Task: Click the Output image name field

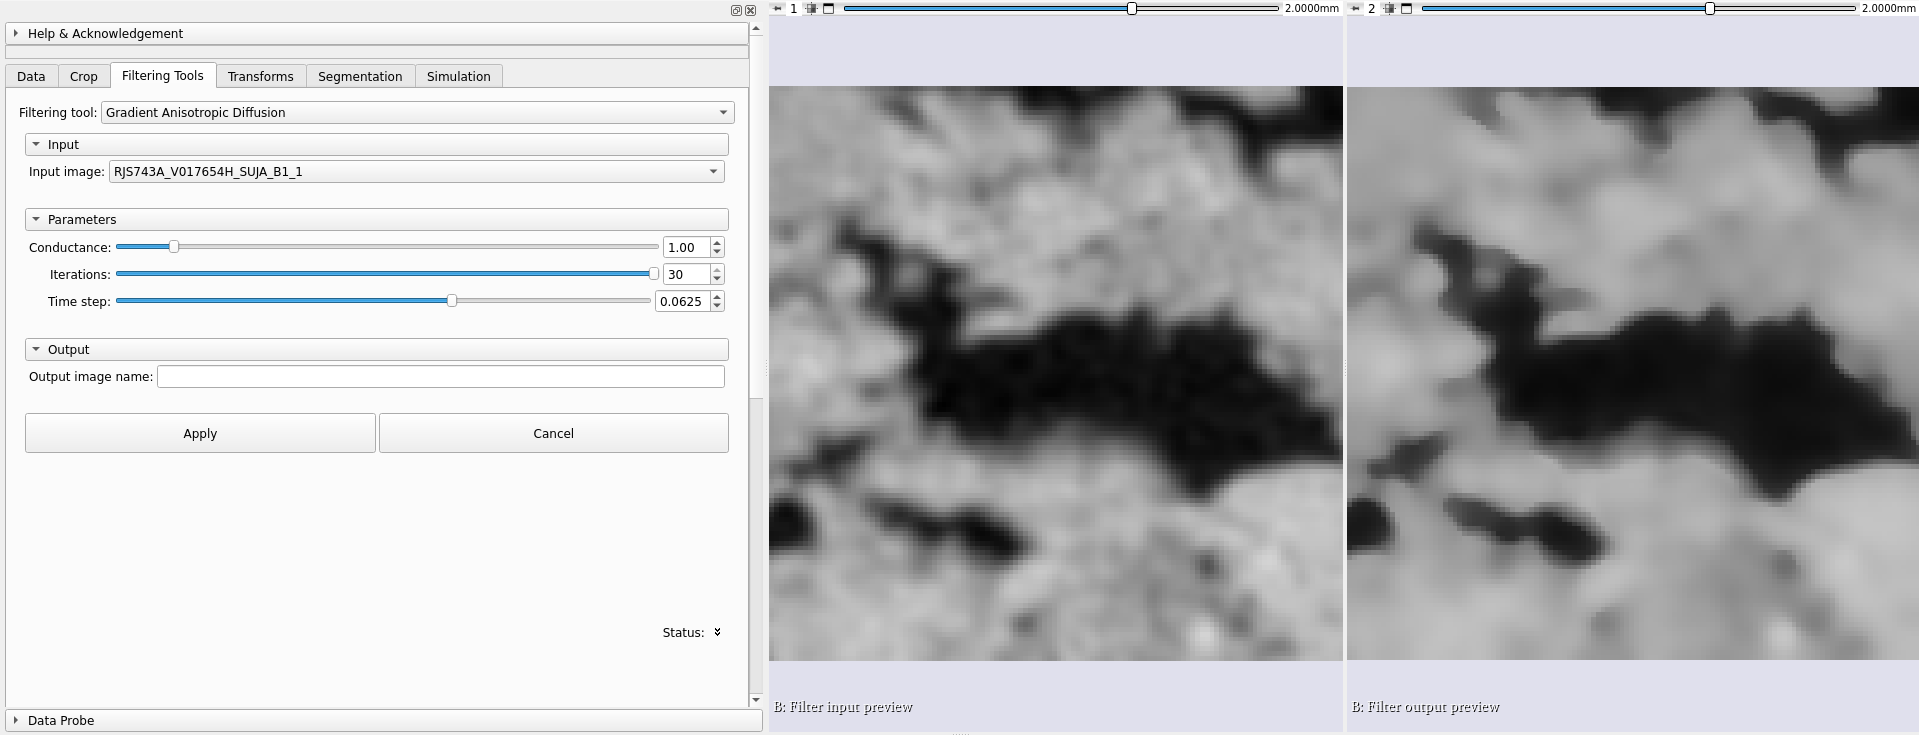Action: 440,377
